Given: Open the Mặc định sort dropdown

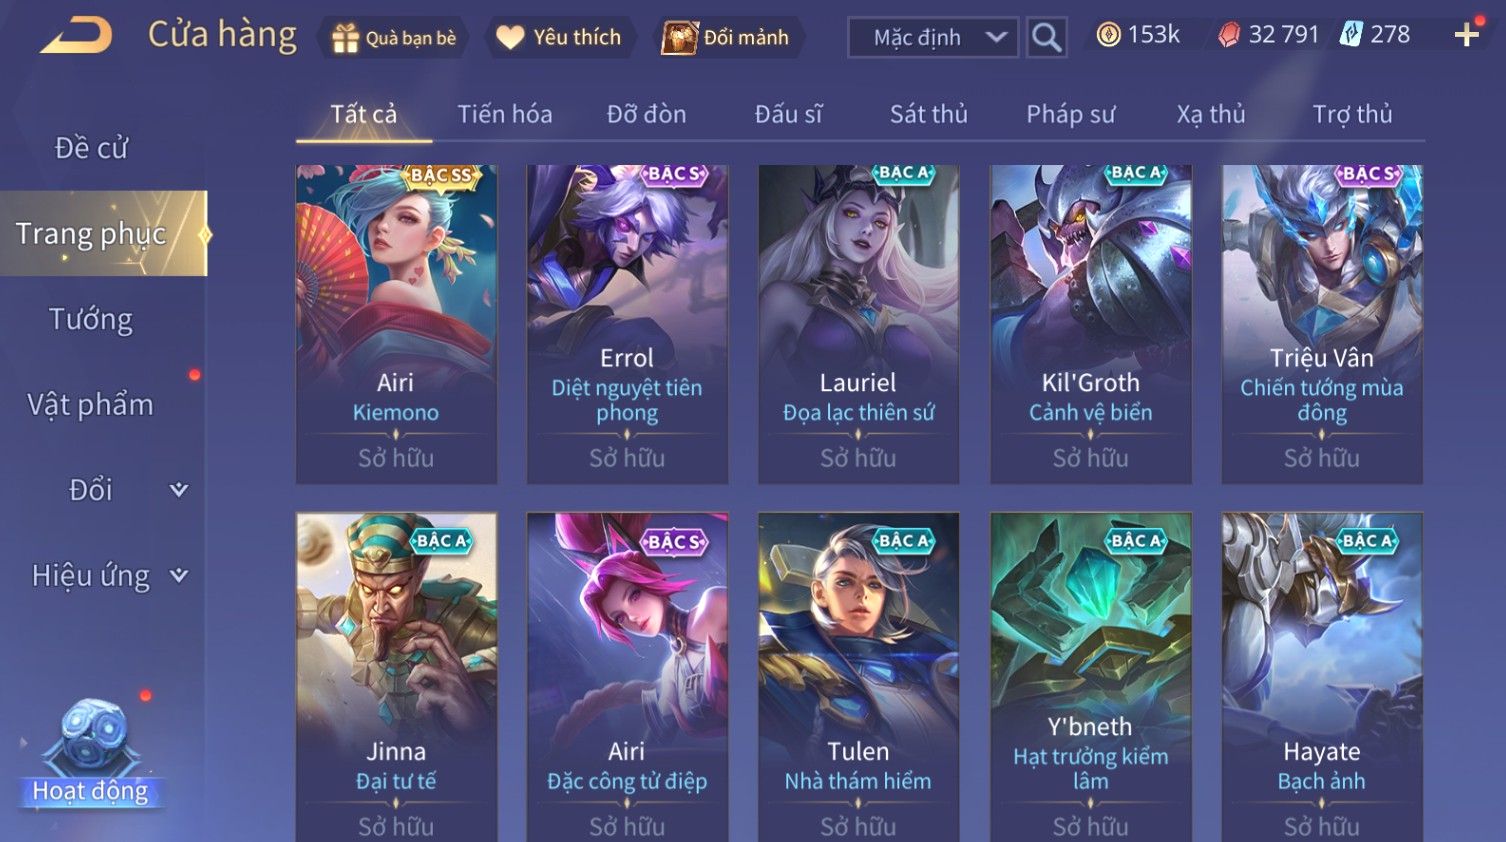Looking at the screenshot, I should [933, 38].
